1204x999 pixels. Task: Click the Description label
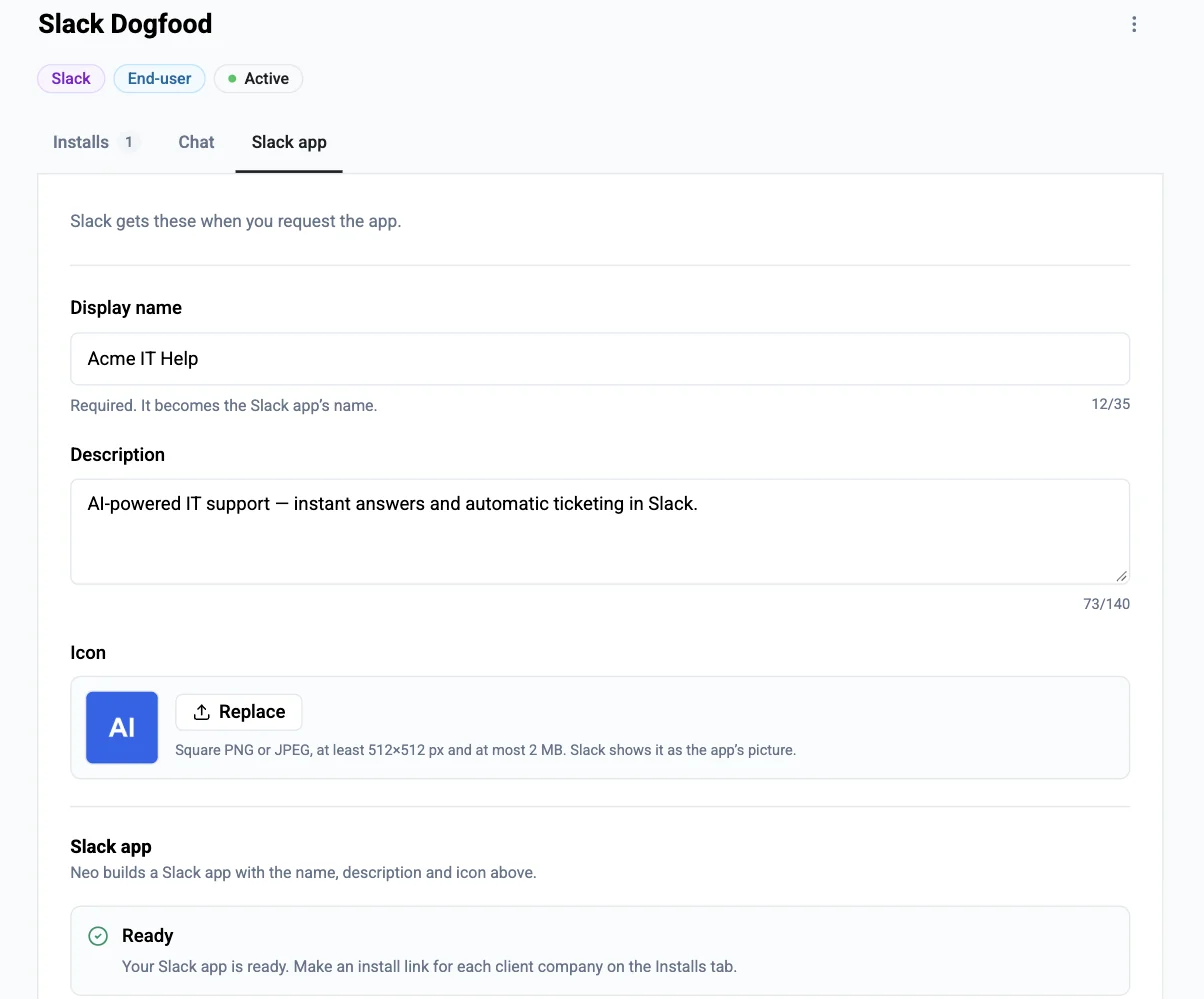pos(118,455)
